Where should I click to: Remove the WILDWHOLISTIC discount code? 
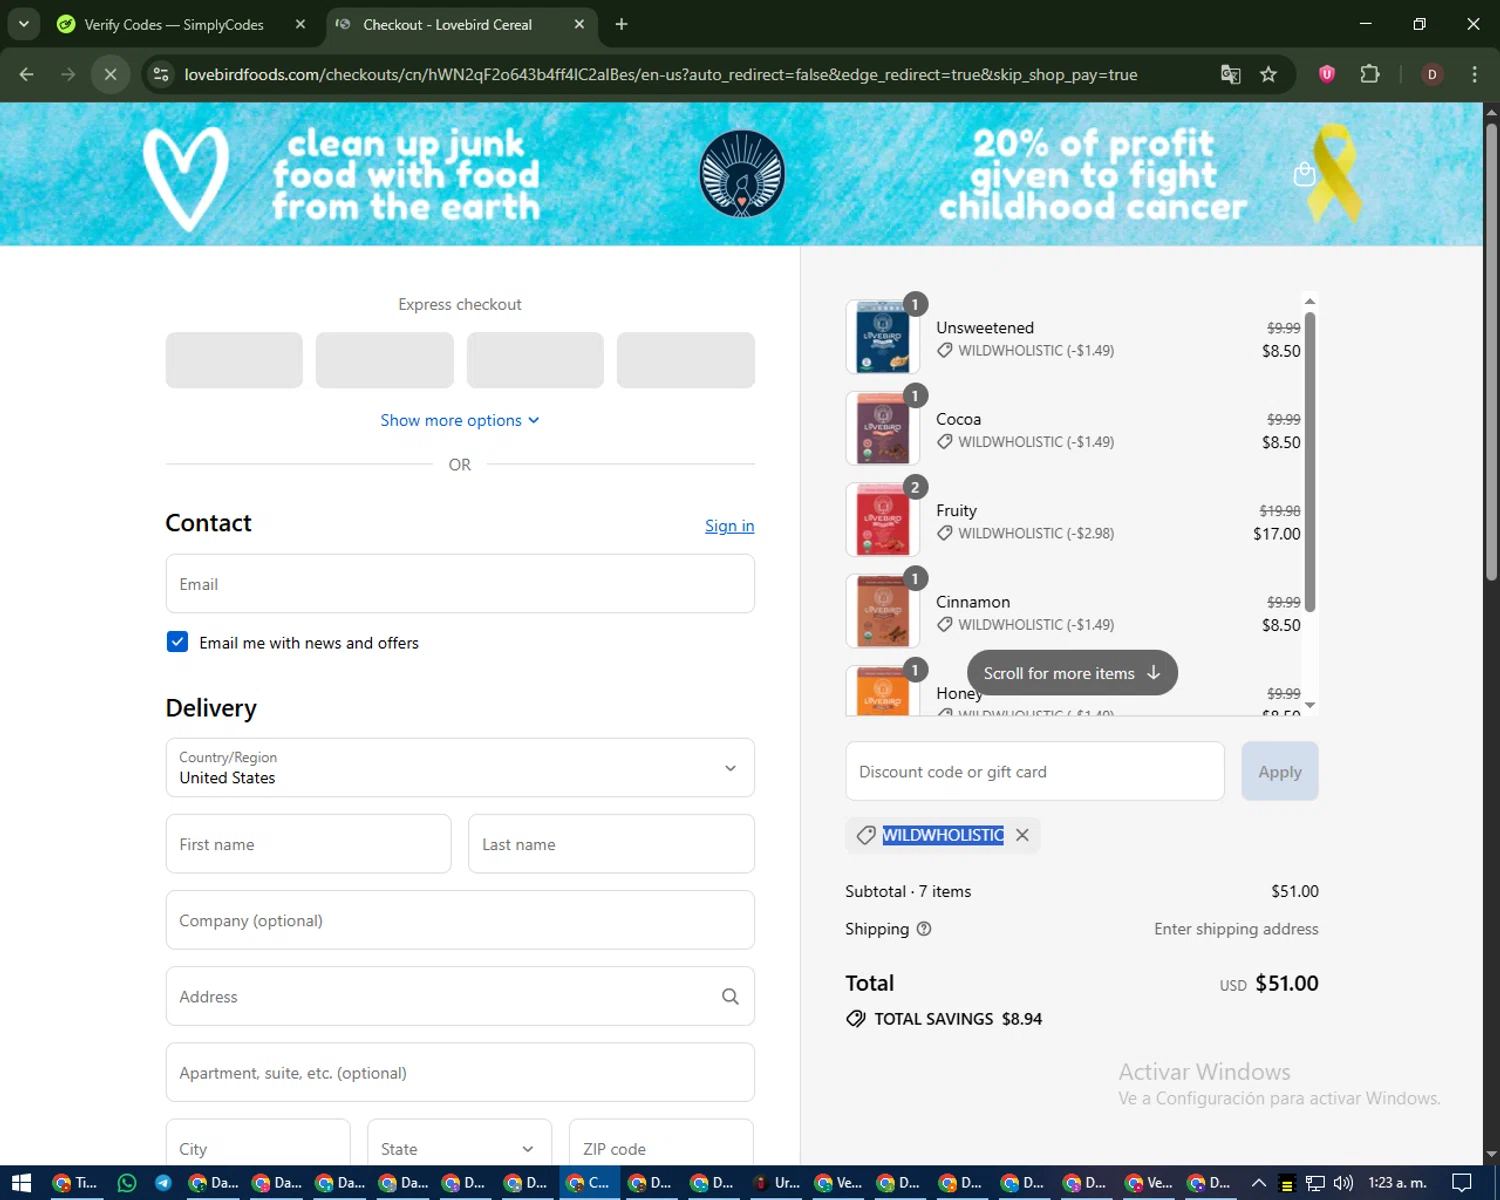[x=1022, y=835]
